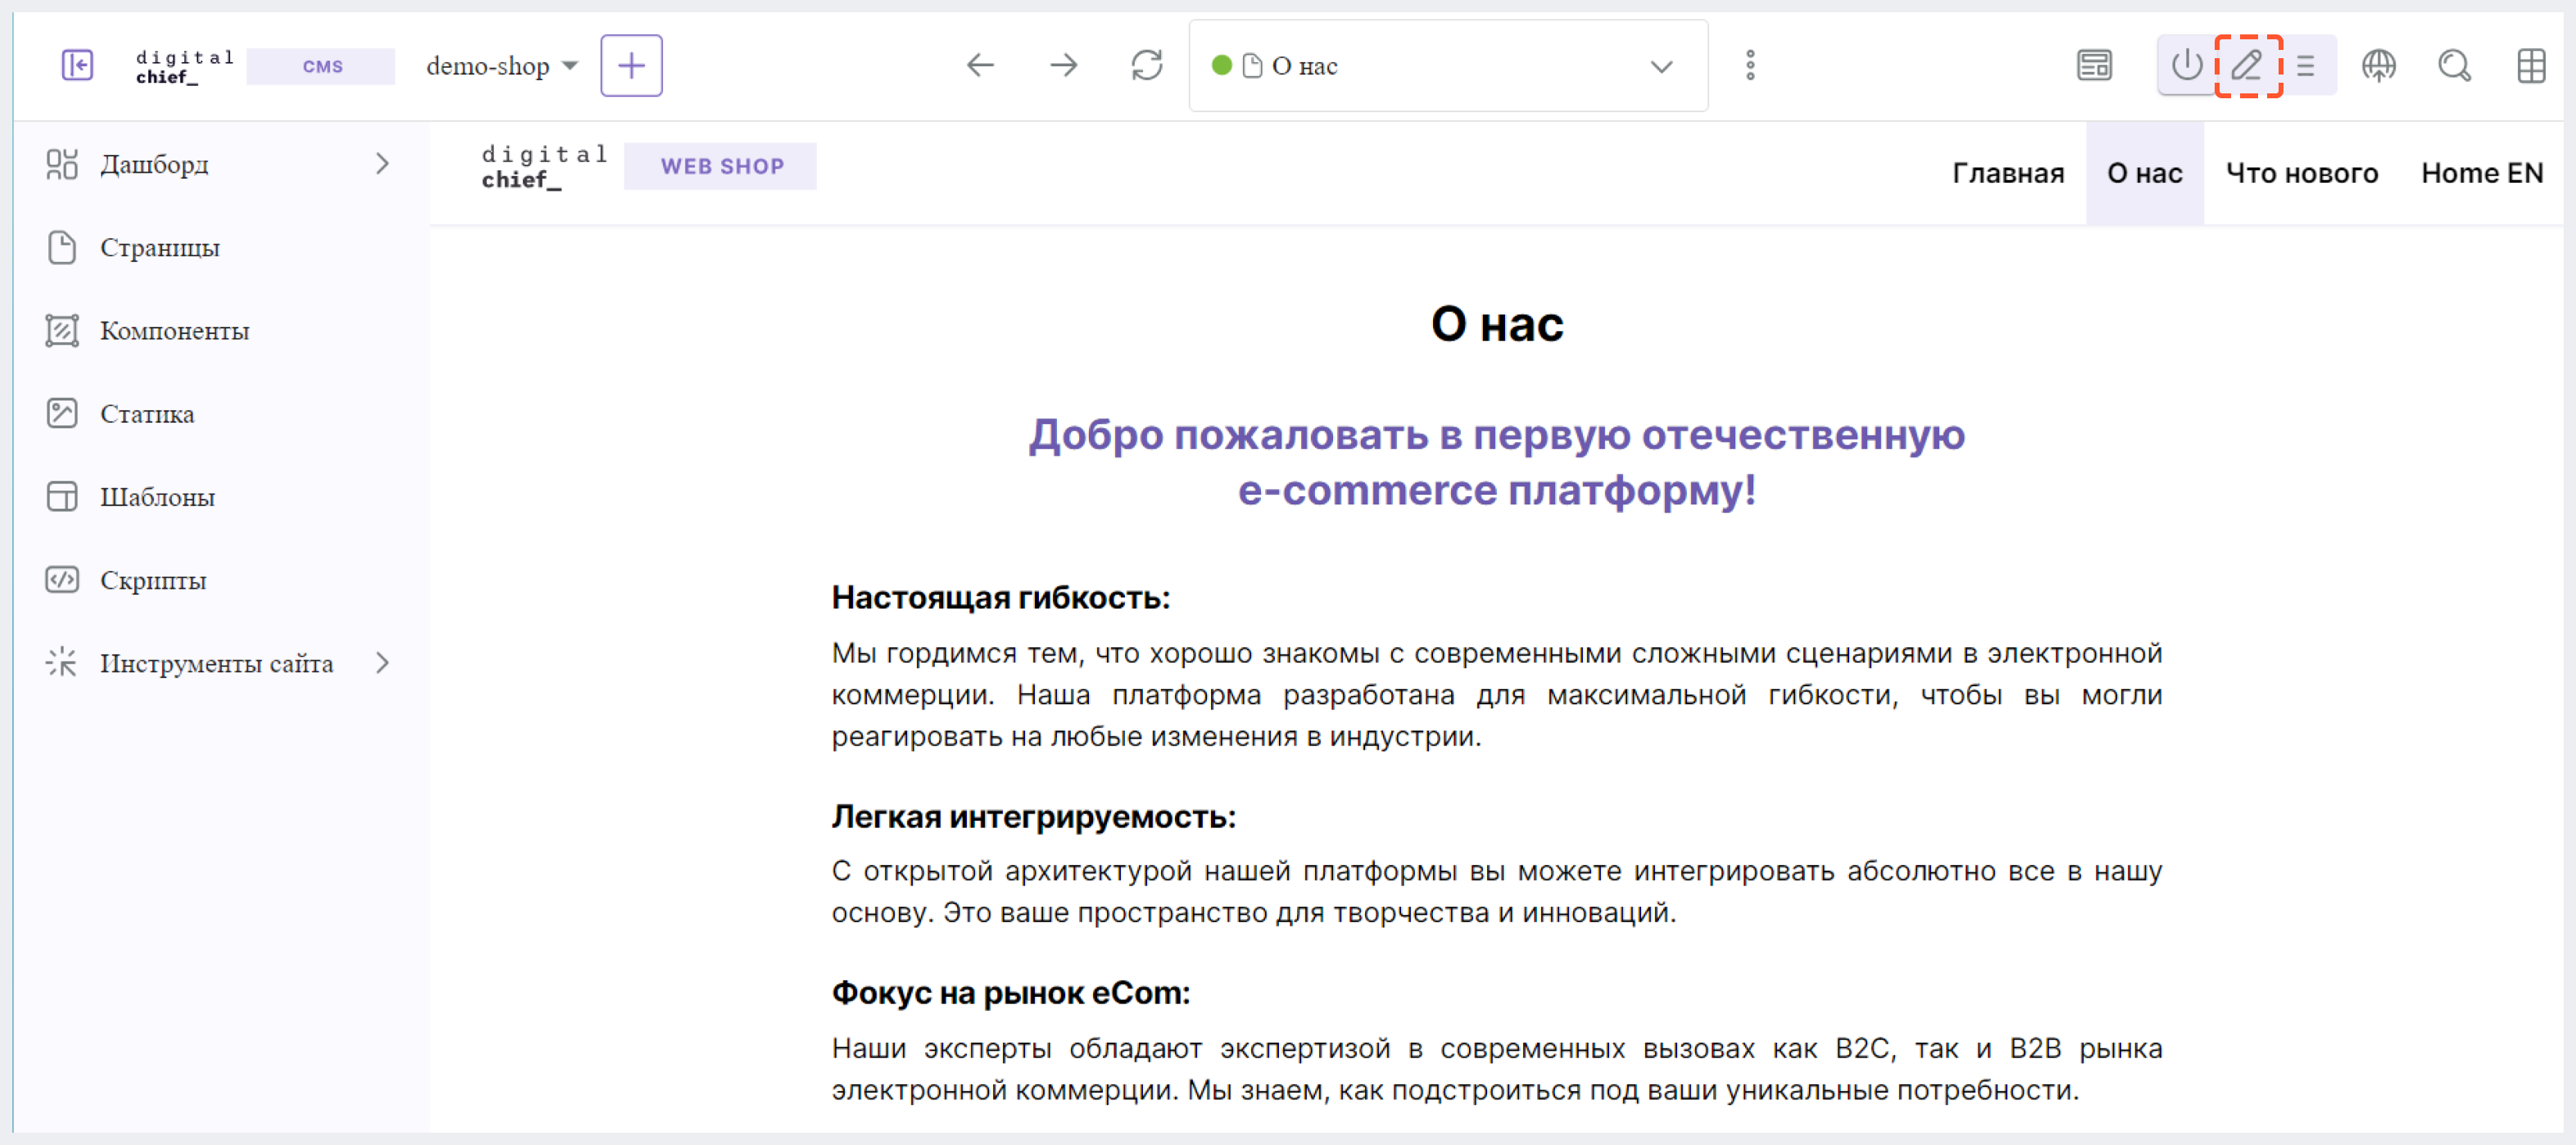
Task: Select the 'О нас' site menu tab
Action: pos(2144,173)
